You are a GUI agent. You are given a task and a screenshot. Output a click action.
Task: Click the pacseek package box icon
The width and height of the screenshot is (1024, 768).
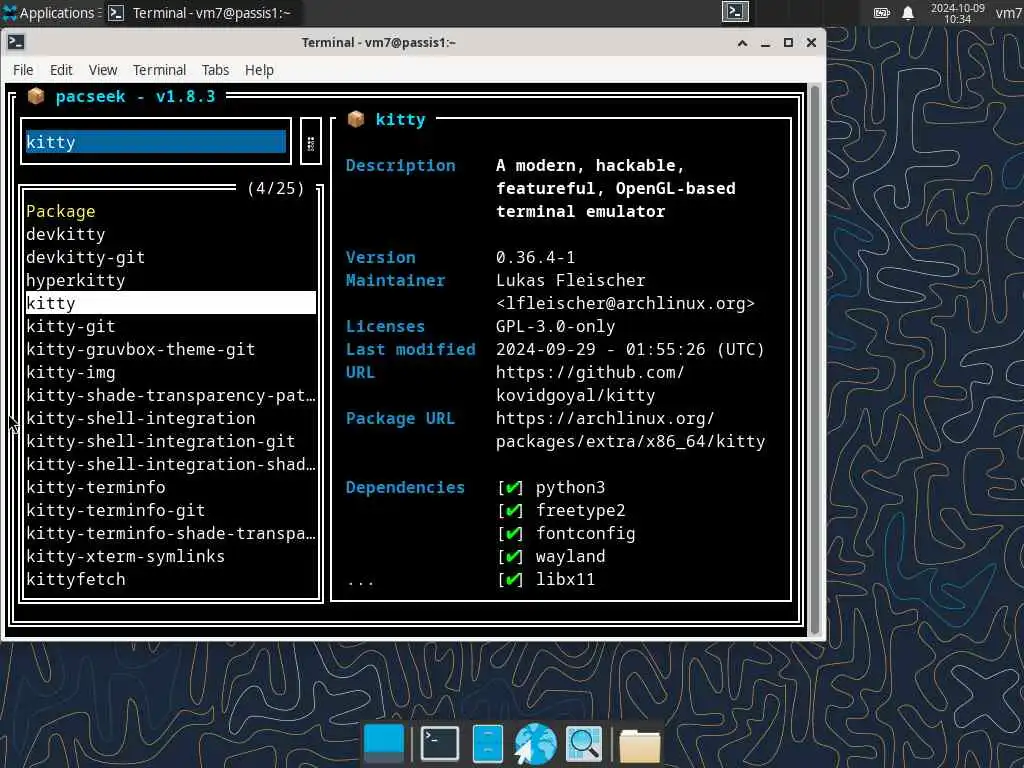[36, 97]
